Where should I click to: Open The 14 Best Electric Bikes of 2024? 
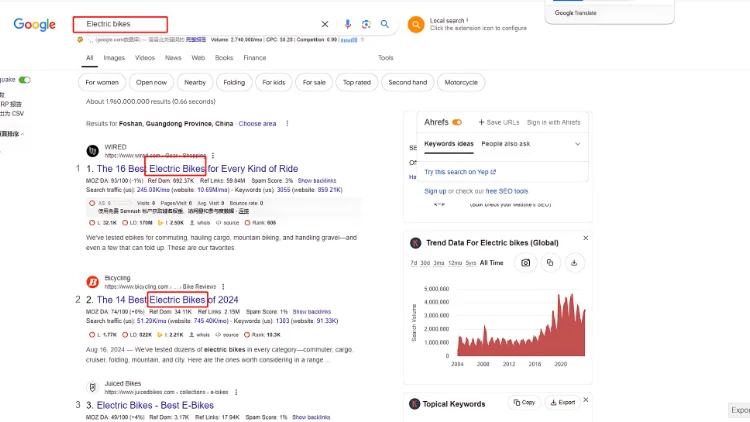167,300
